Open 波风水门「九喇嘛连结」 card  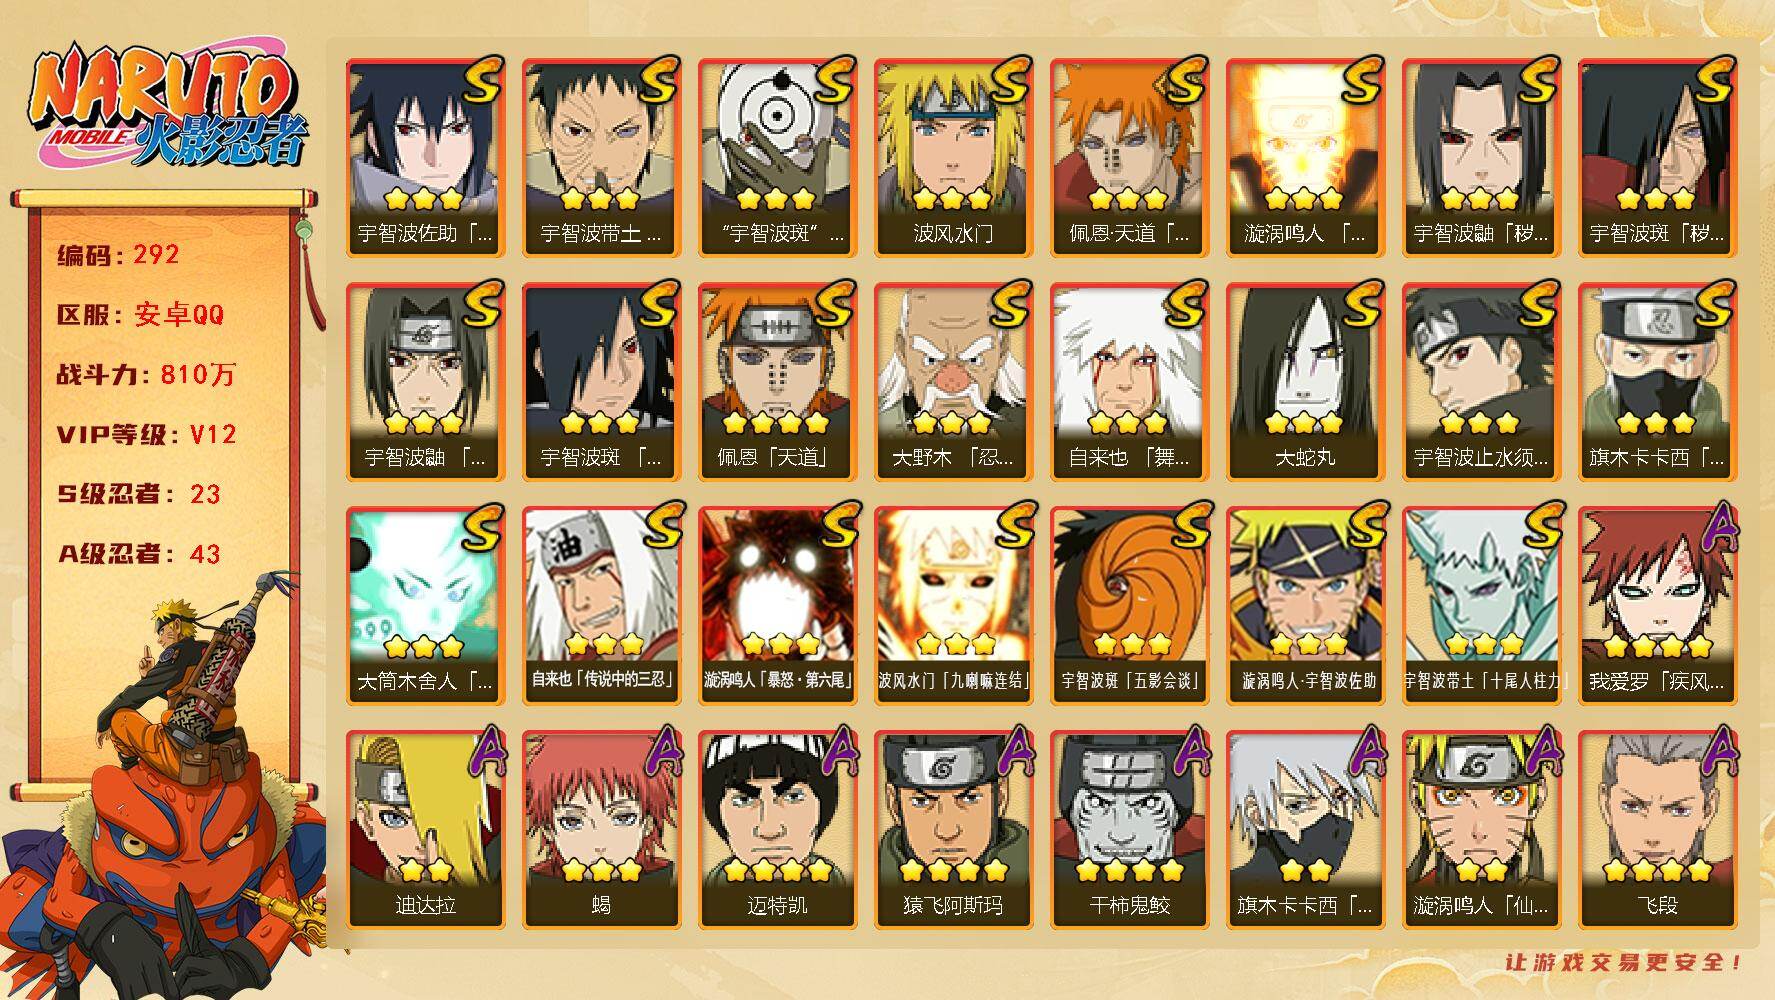(x=953, y=606)
